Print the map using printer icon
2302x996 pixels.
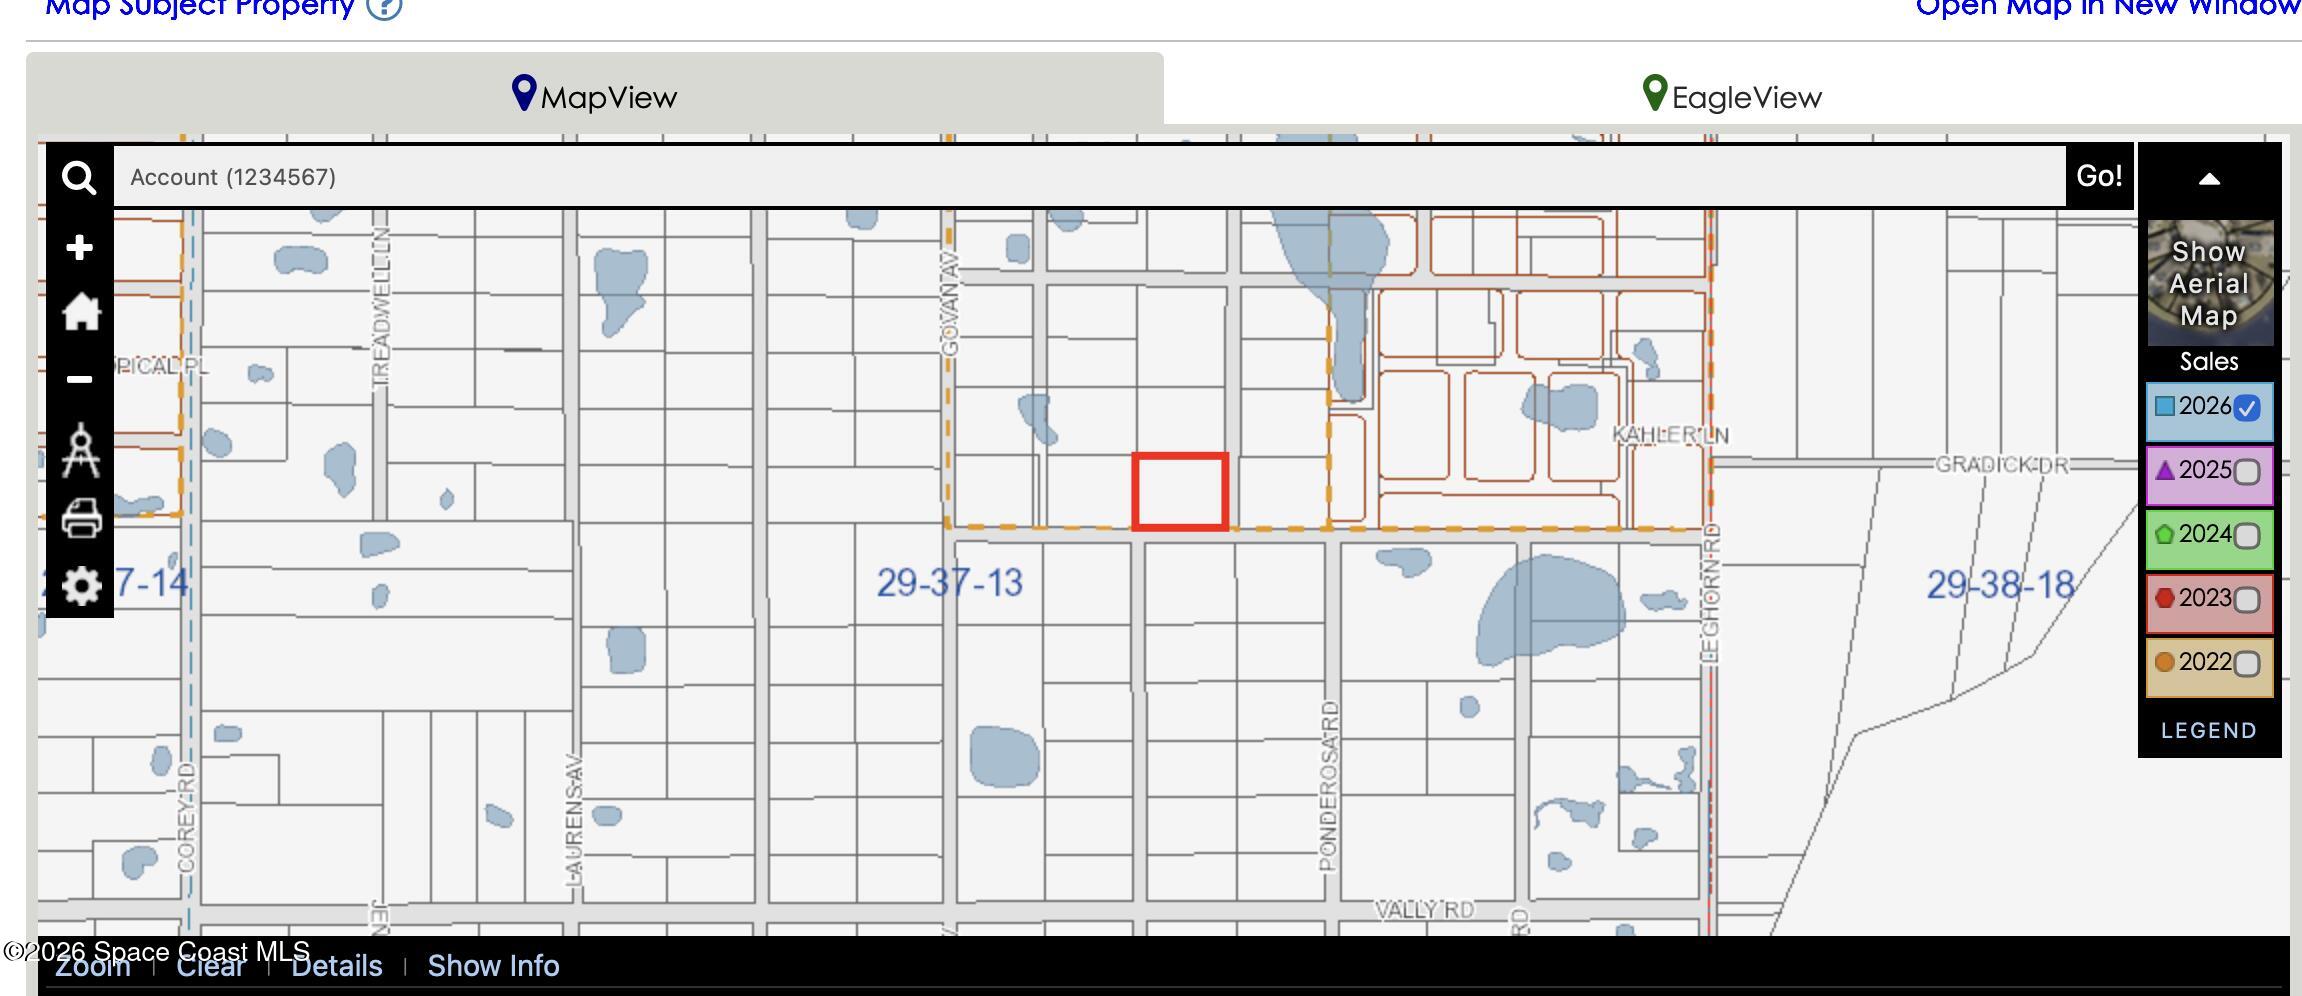(x=81, y=518)
